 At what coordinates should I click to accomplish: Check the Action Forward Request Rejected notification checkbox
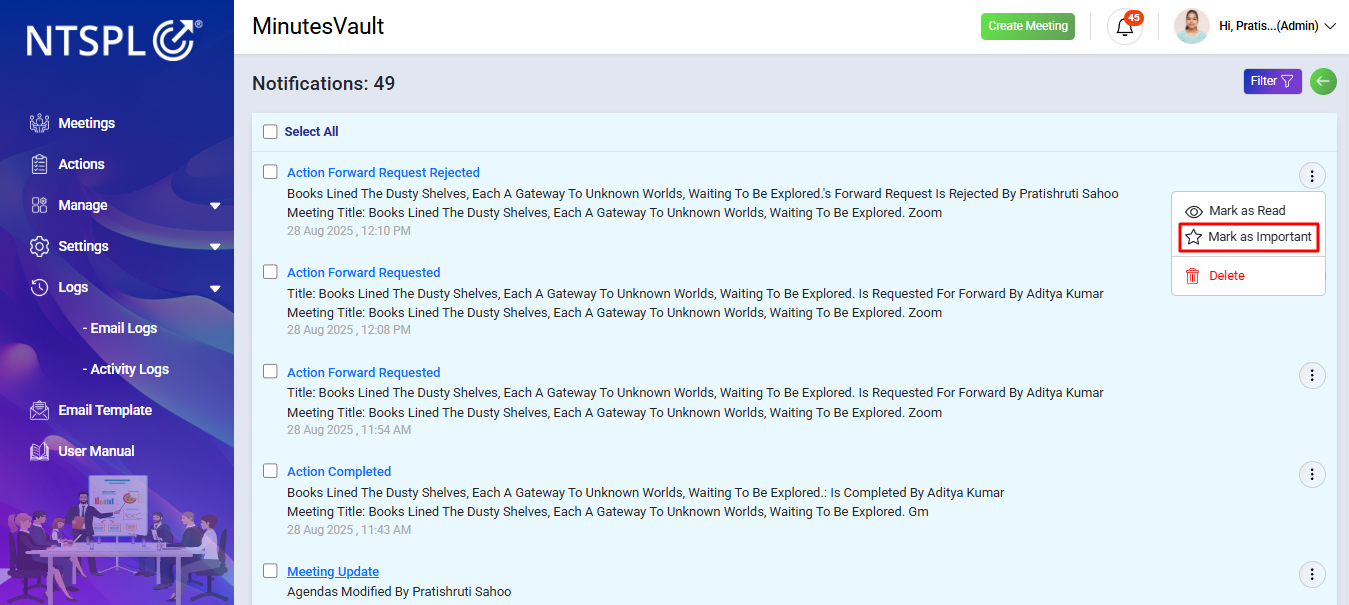click(x=270, y=172)
